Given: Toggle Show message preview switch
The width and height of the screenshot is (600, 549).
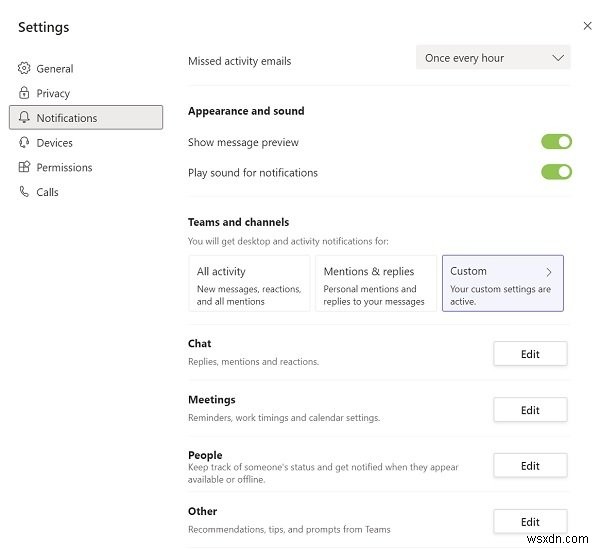Looking at the screenshot, I should point(556,142).
